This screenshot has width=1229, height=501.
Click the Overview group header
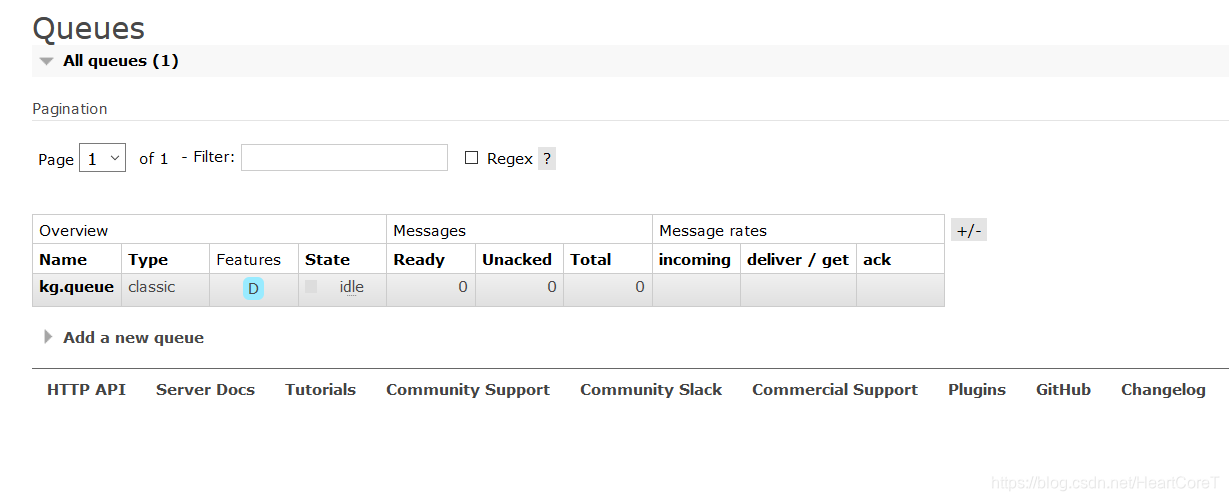[x=74, y=231]
